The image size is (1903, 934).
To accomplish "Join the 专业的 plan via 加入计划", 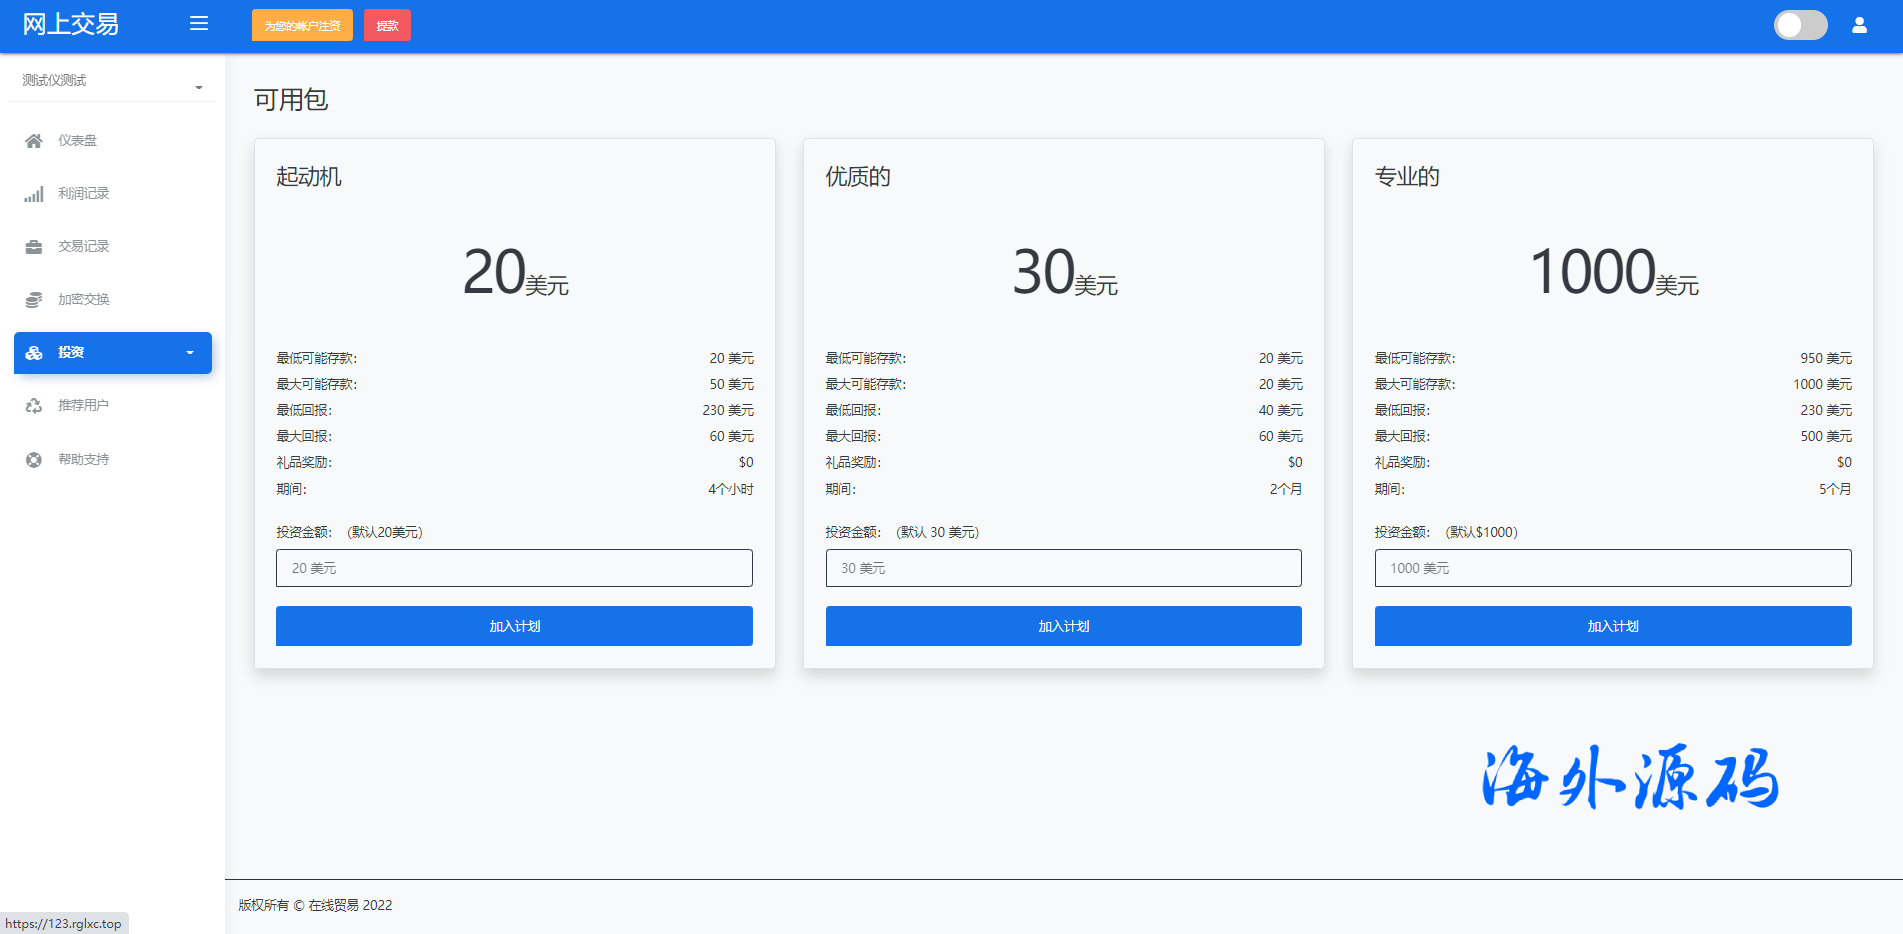I will [x=1612, y=626].
